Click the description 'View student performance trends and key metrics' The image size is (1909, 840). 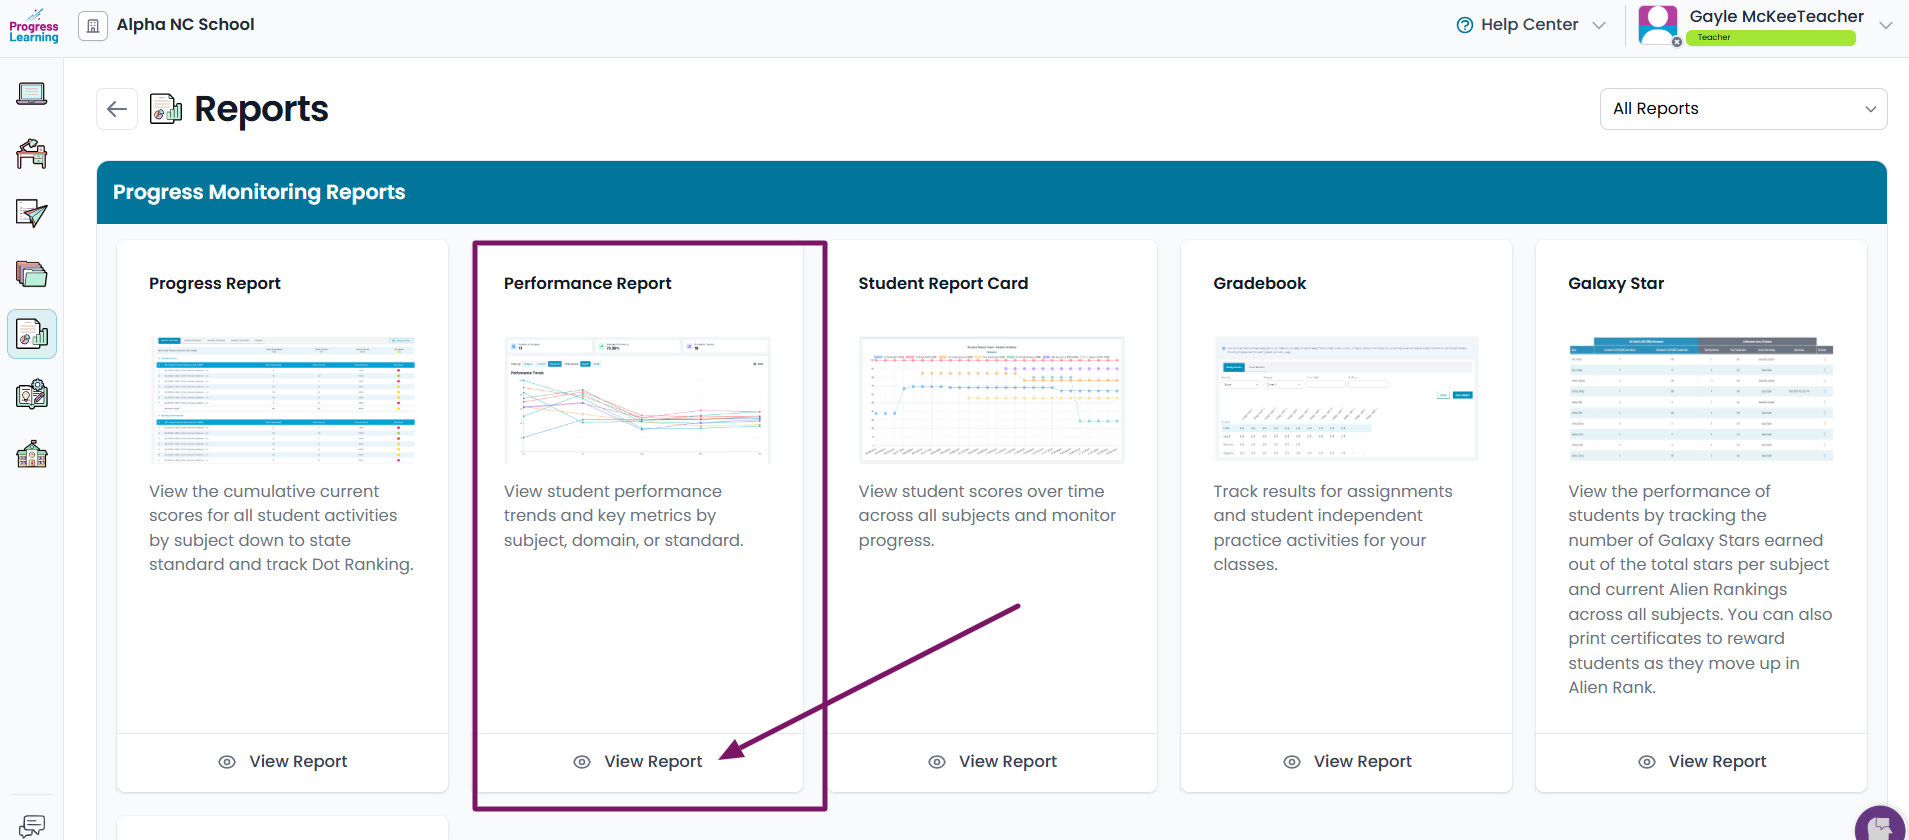click(x=624, y=516)
